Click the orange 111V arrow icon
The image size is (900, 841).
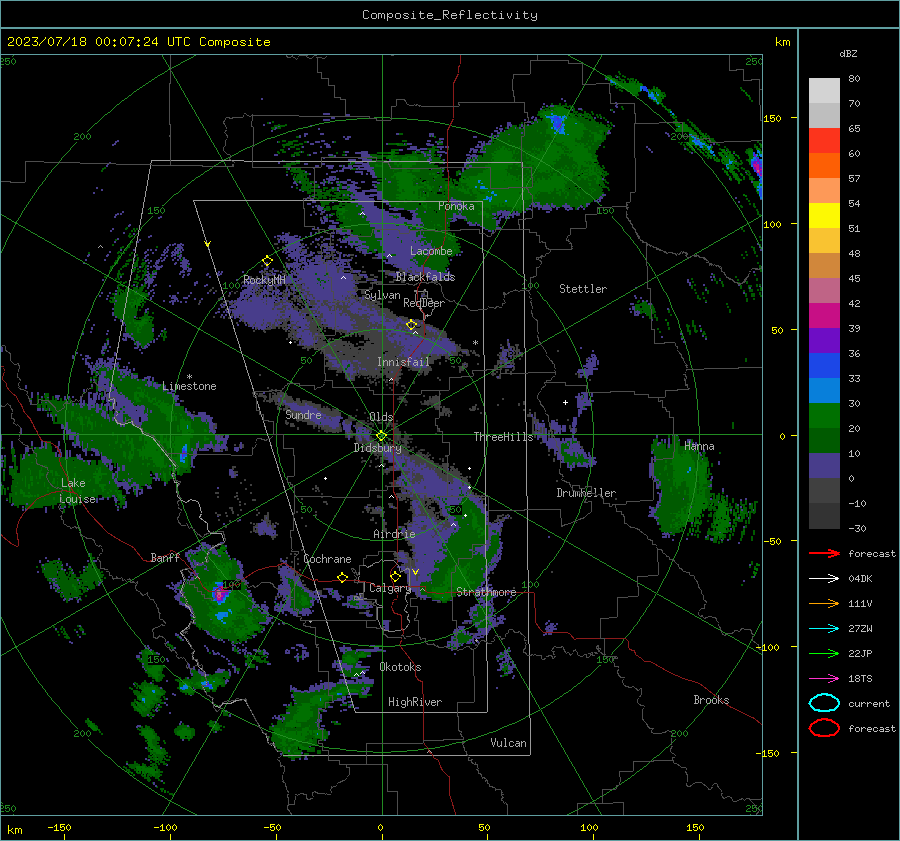[x=824, y=603]
